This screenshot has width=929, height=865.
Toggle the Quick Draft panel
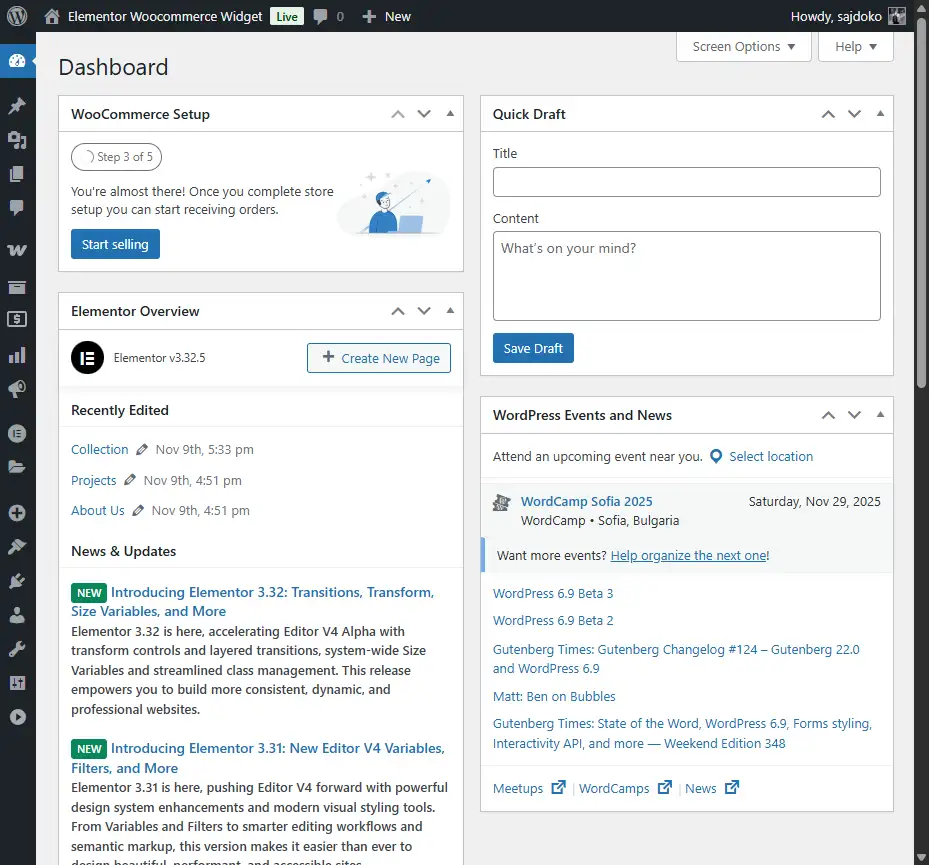[880, 114]
